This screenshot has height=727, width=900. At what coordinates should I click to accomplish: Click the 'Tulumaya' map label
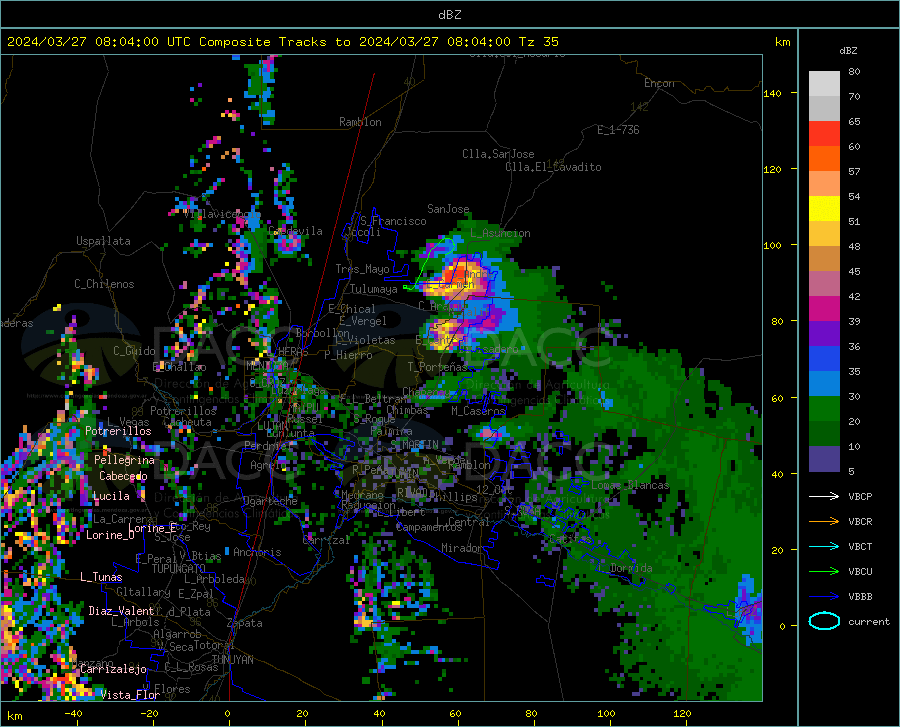tap(373, 289)
